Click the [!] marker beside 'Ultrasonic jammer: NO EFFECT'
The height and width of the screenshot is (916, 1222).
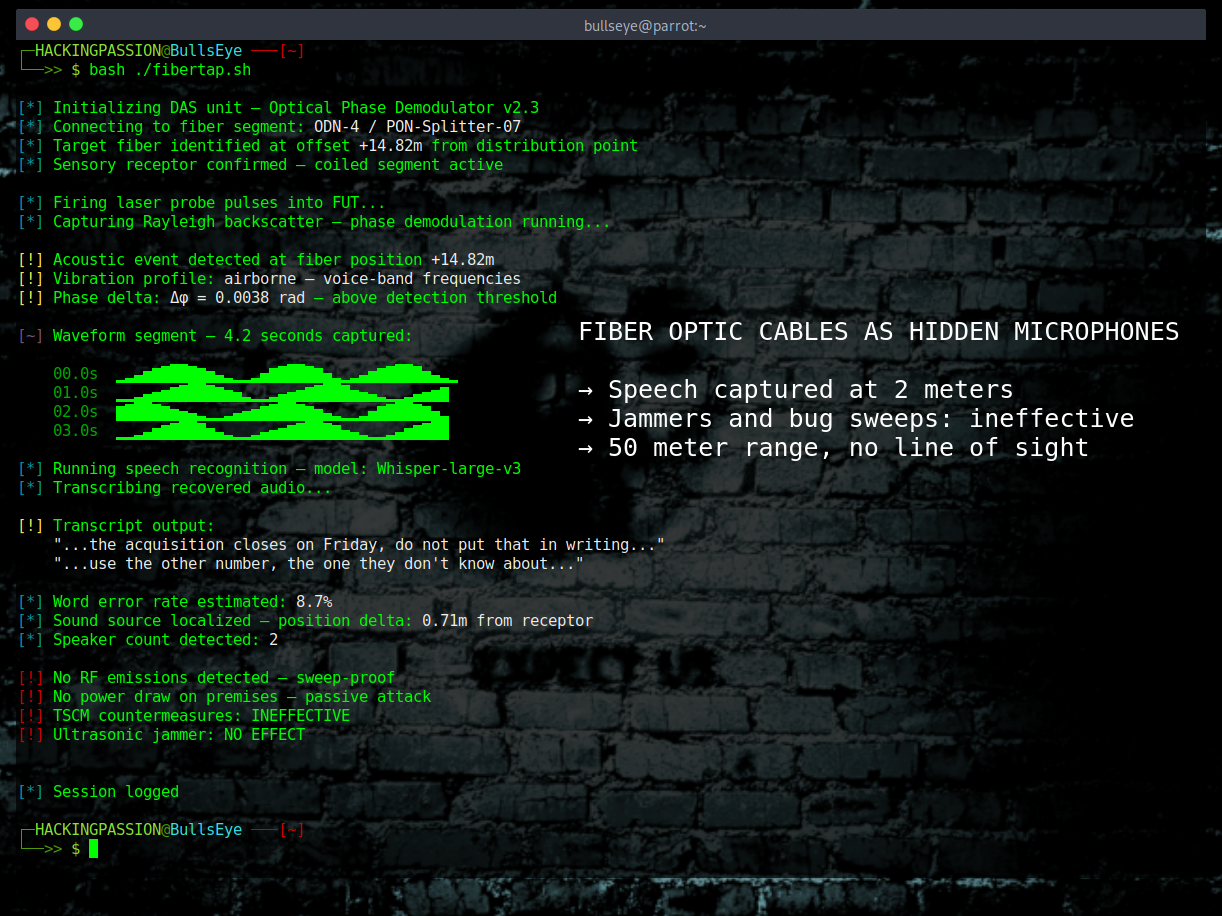(30, 734)
